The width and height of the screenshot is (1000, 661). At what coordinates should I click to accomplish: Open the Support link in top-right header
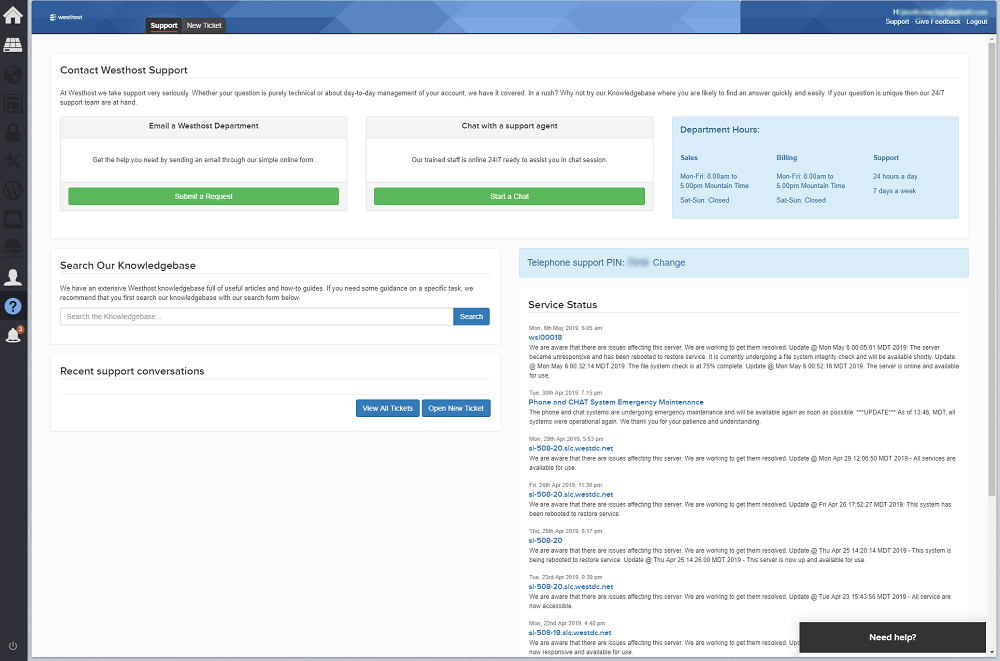(897, 22)
